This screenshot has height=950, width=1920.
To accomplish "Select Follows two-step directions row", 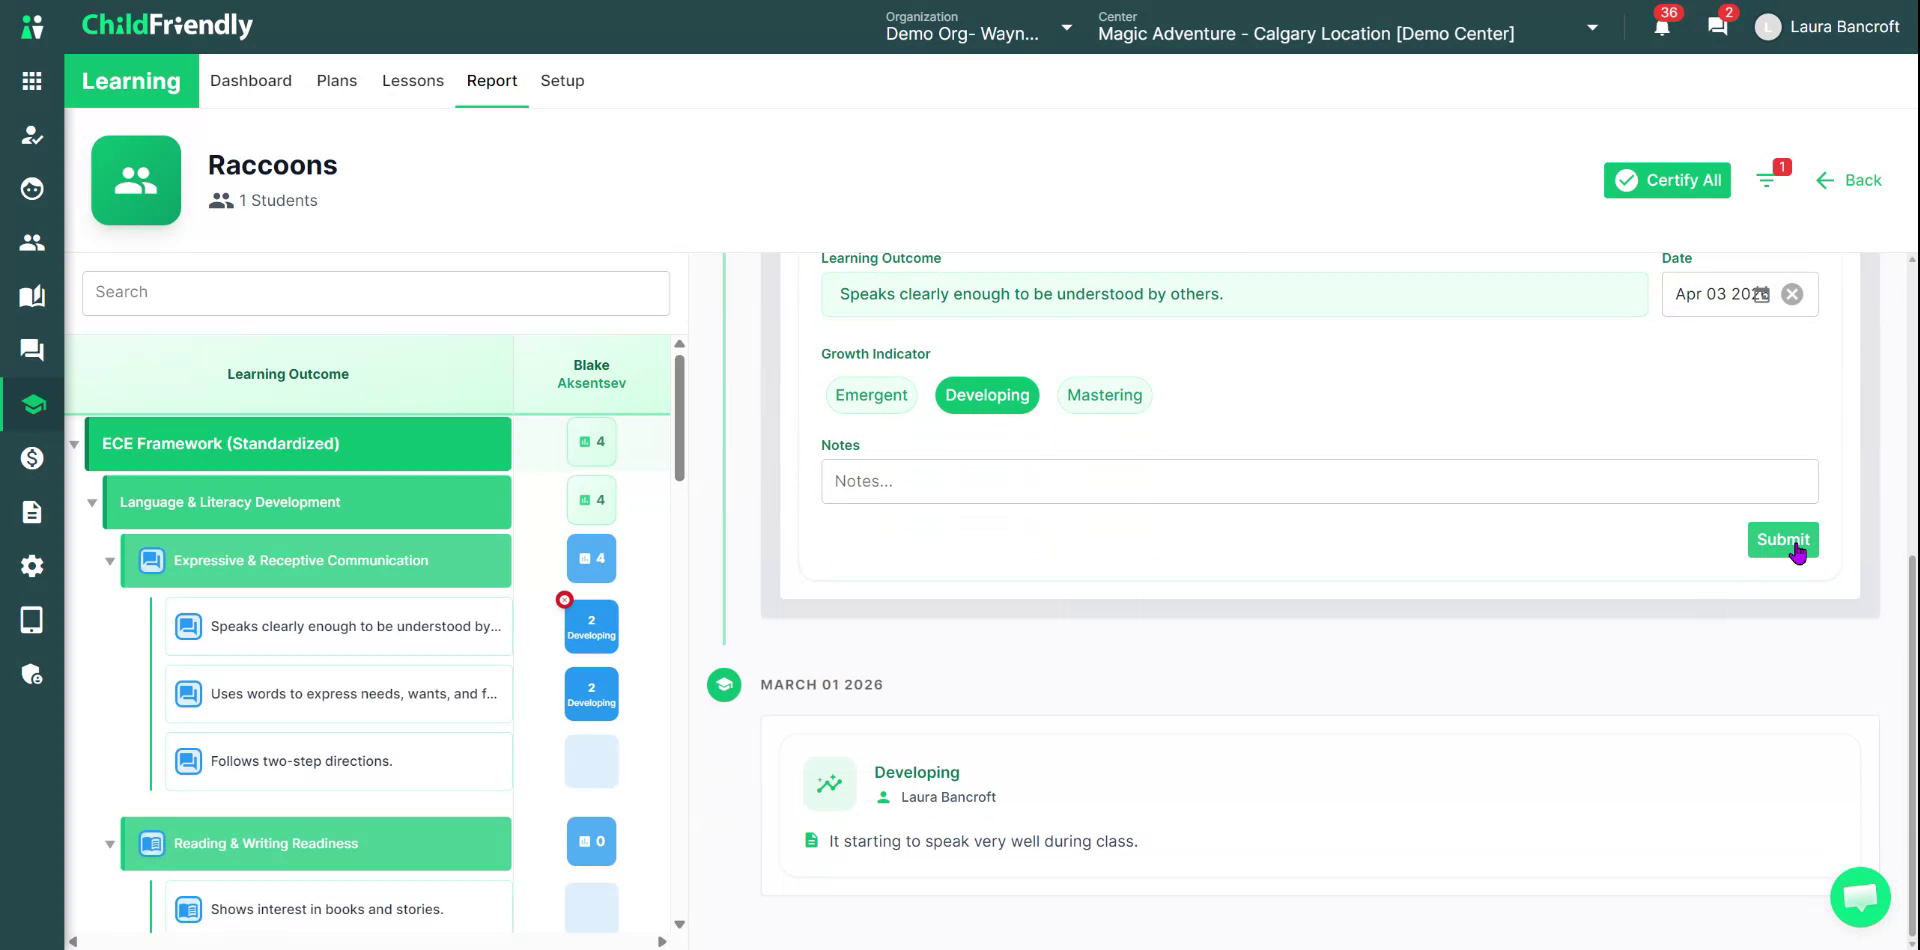I will point(339,762).
